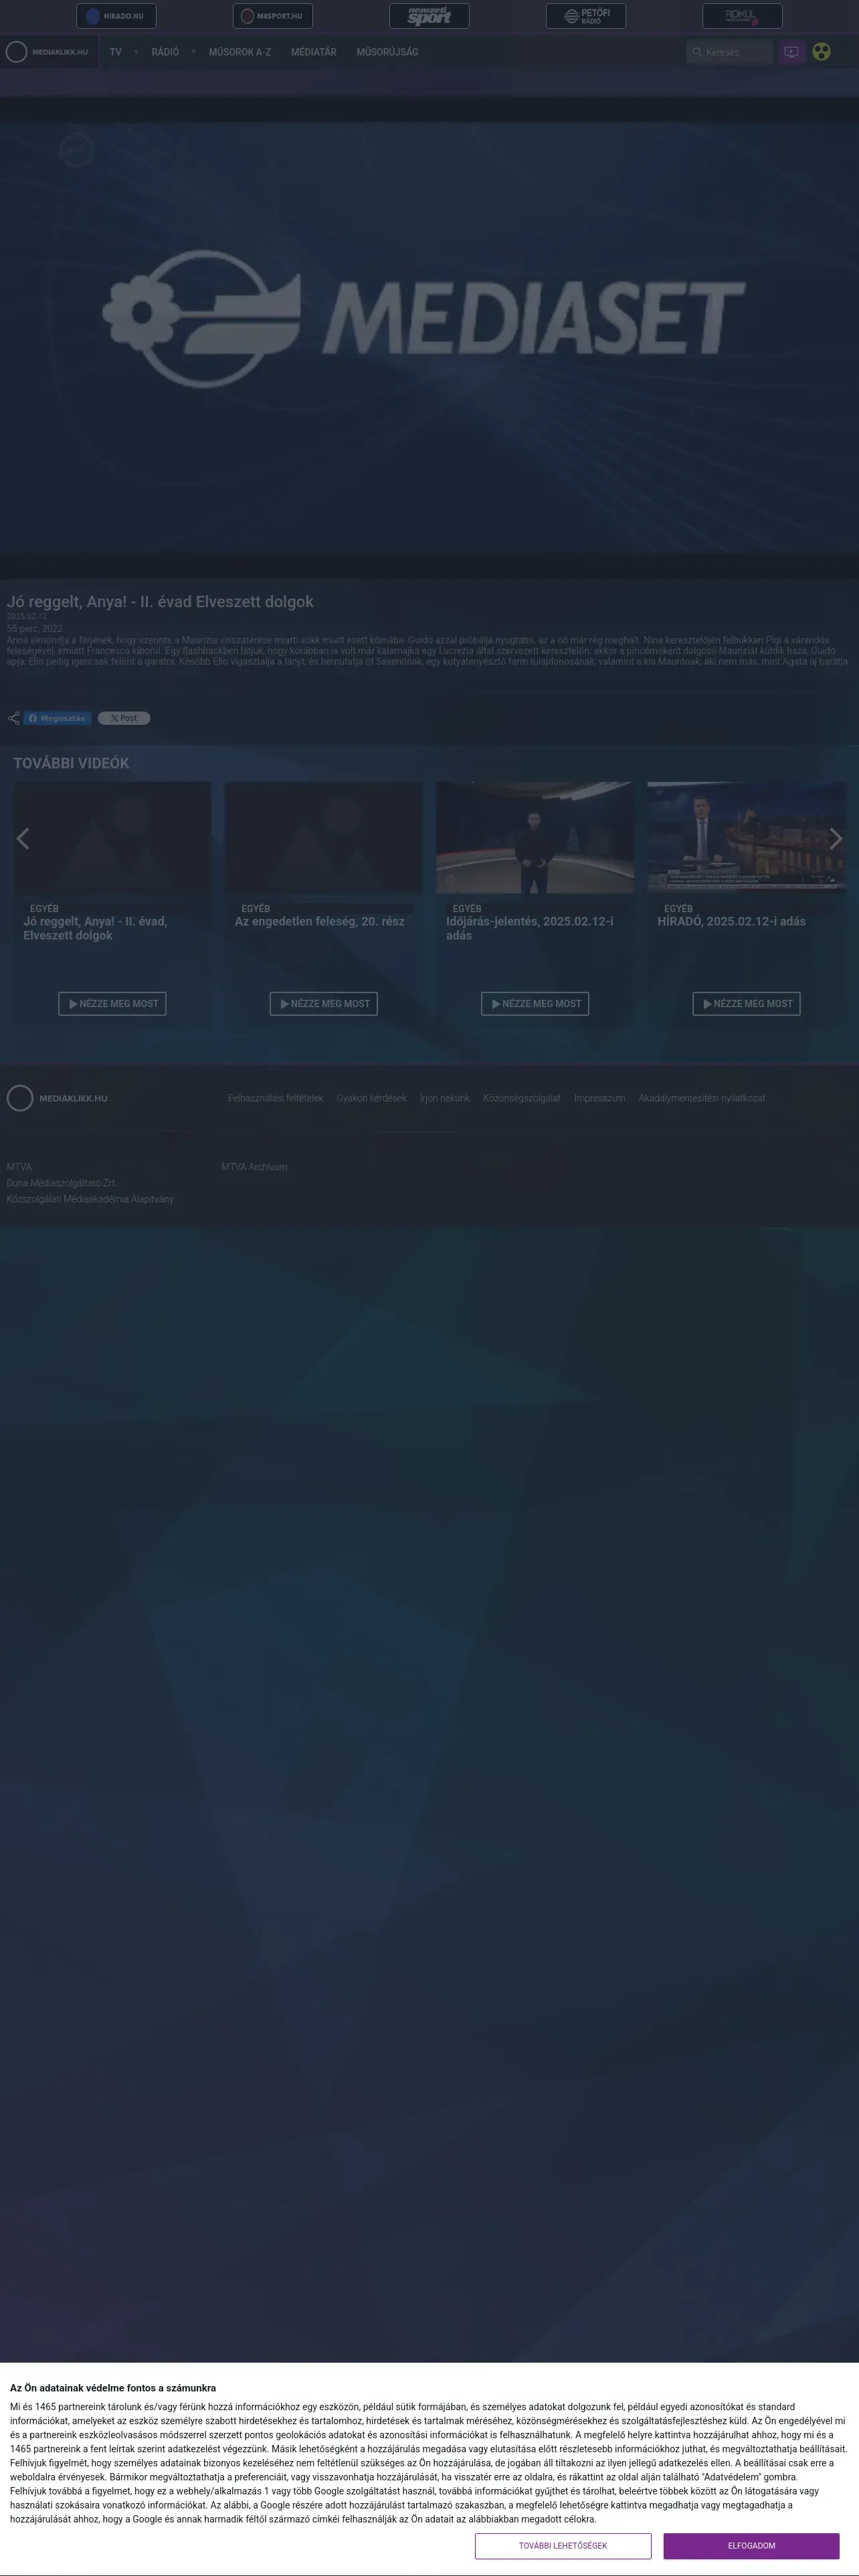Click the date text 2025.02.12.
The width and height of the screenshot is (859, 2576).
click(27, 617)
